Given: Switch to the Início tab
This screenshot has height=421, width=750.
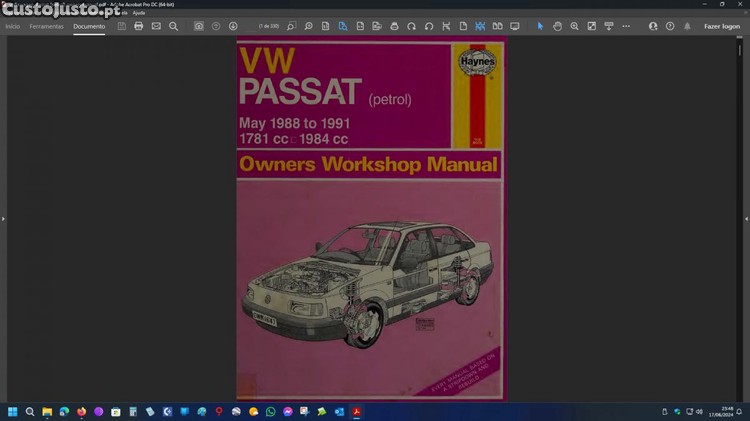Looking at the screenshot, I should [13, 26].
